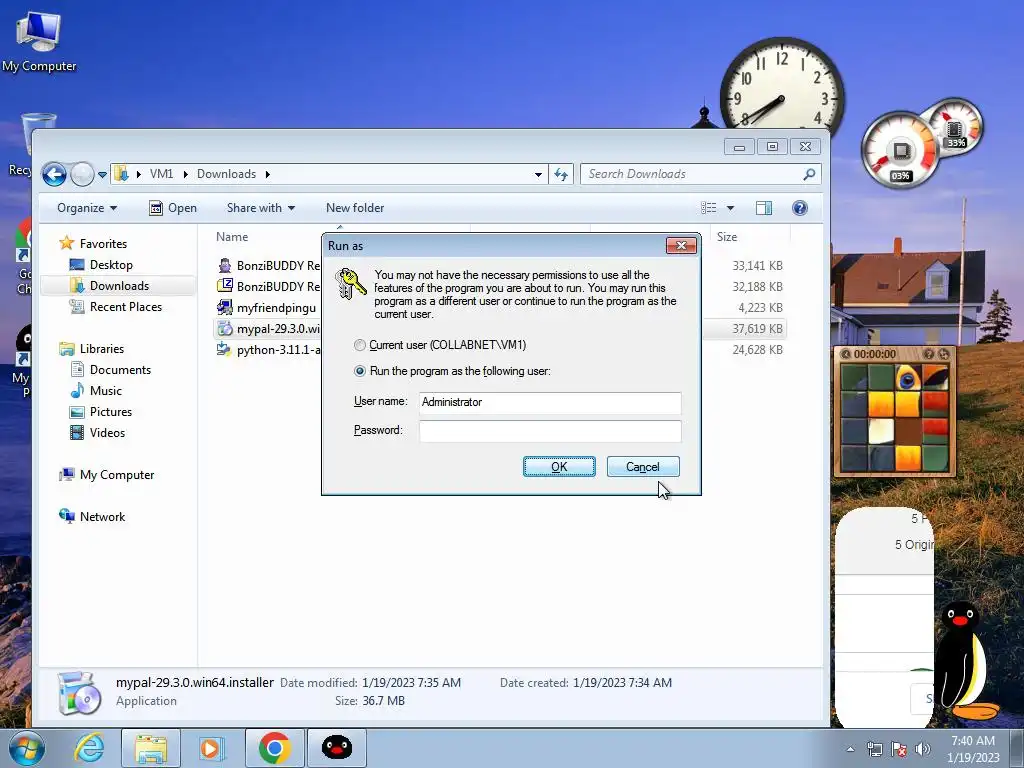This screenshot has width=1024, height=768.
Task: Click VM1 in the address bar breadcrumb
Action: click(161, 174)
